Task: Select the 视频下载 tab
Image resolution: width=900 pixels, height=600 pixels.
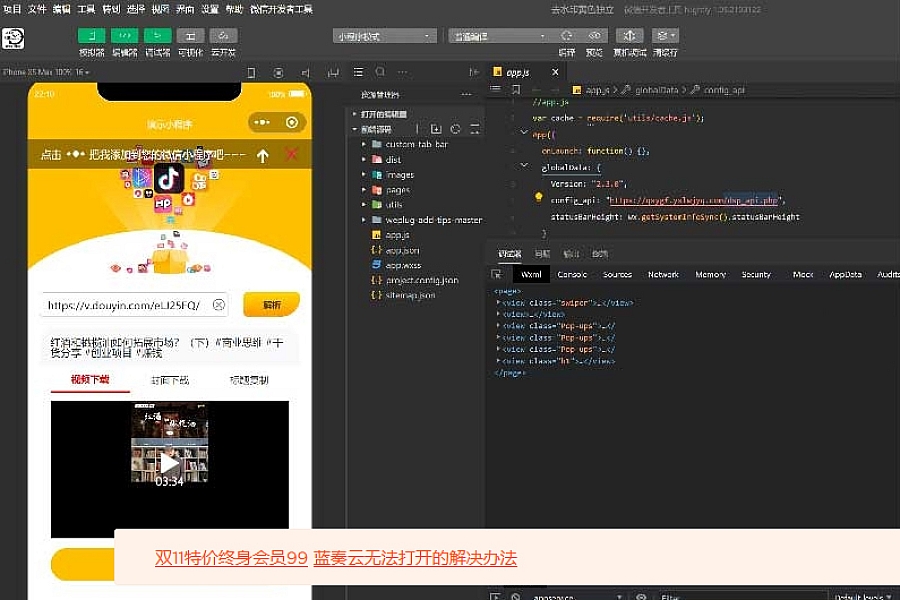Action: 90,380
